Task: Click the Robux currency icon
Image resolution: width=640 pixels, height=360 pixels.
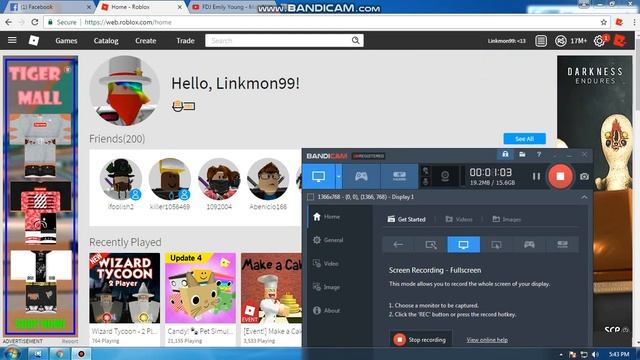Action: pos(560,41)
